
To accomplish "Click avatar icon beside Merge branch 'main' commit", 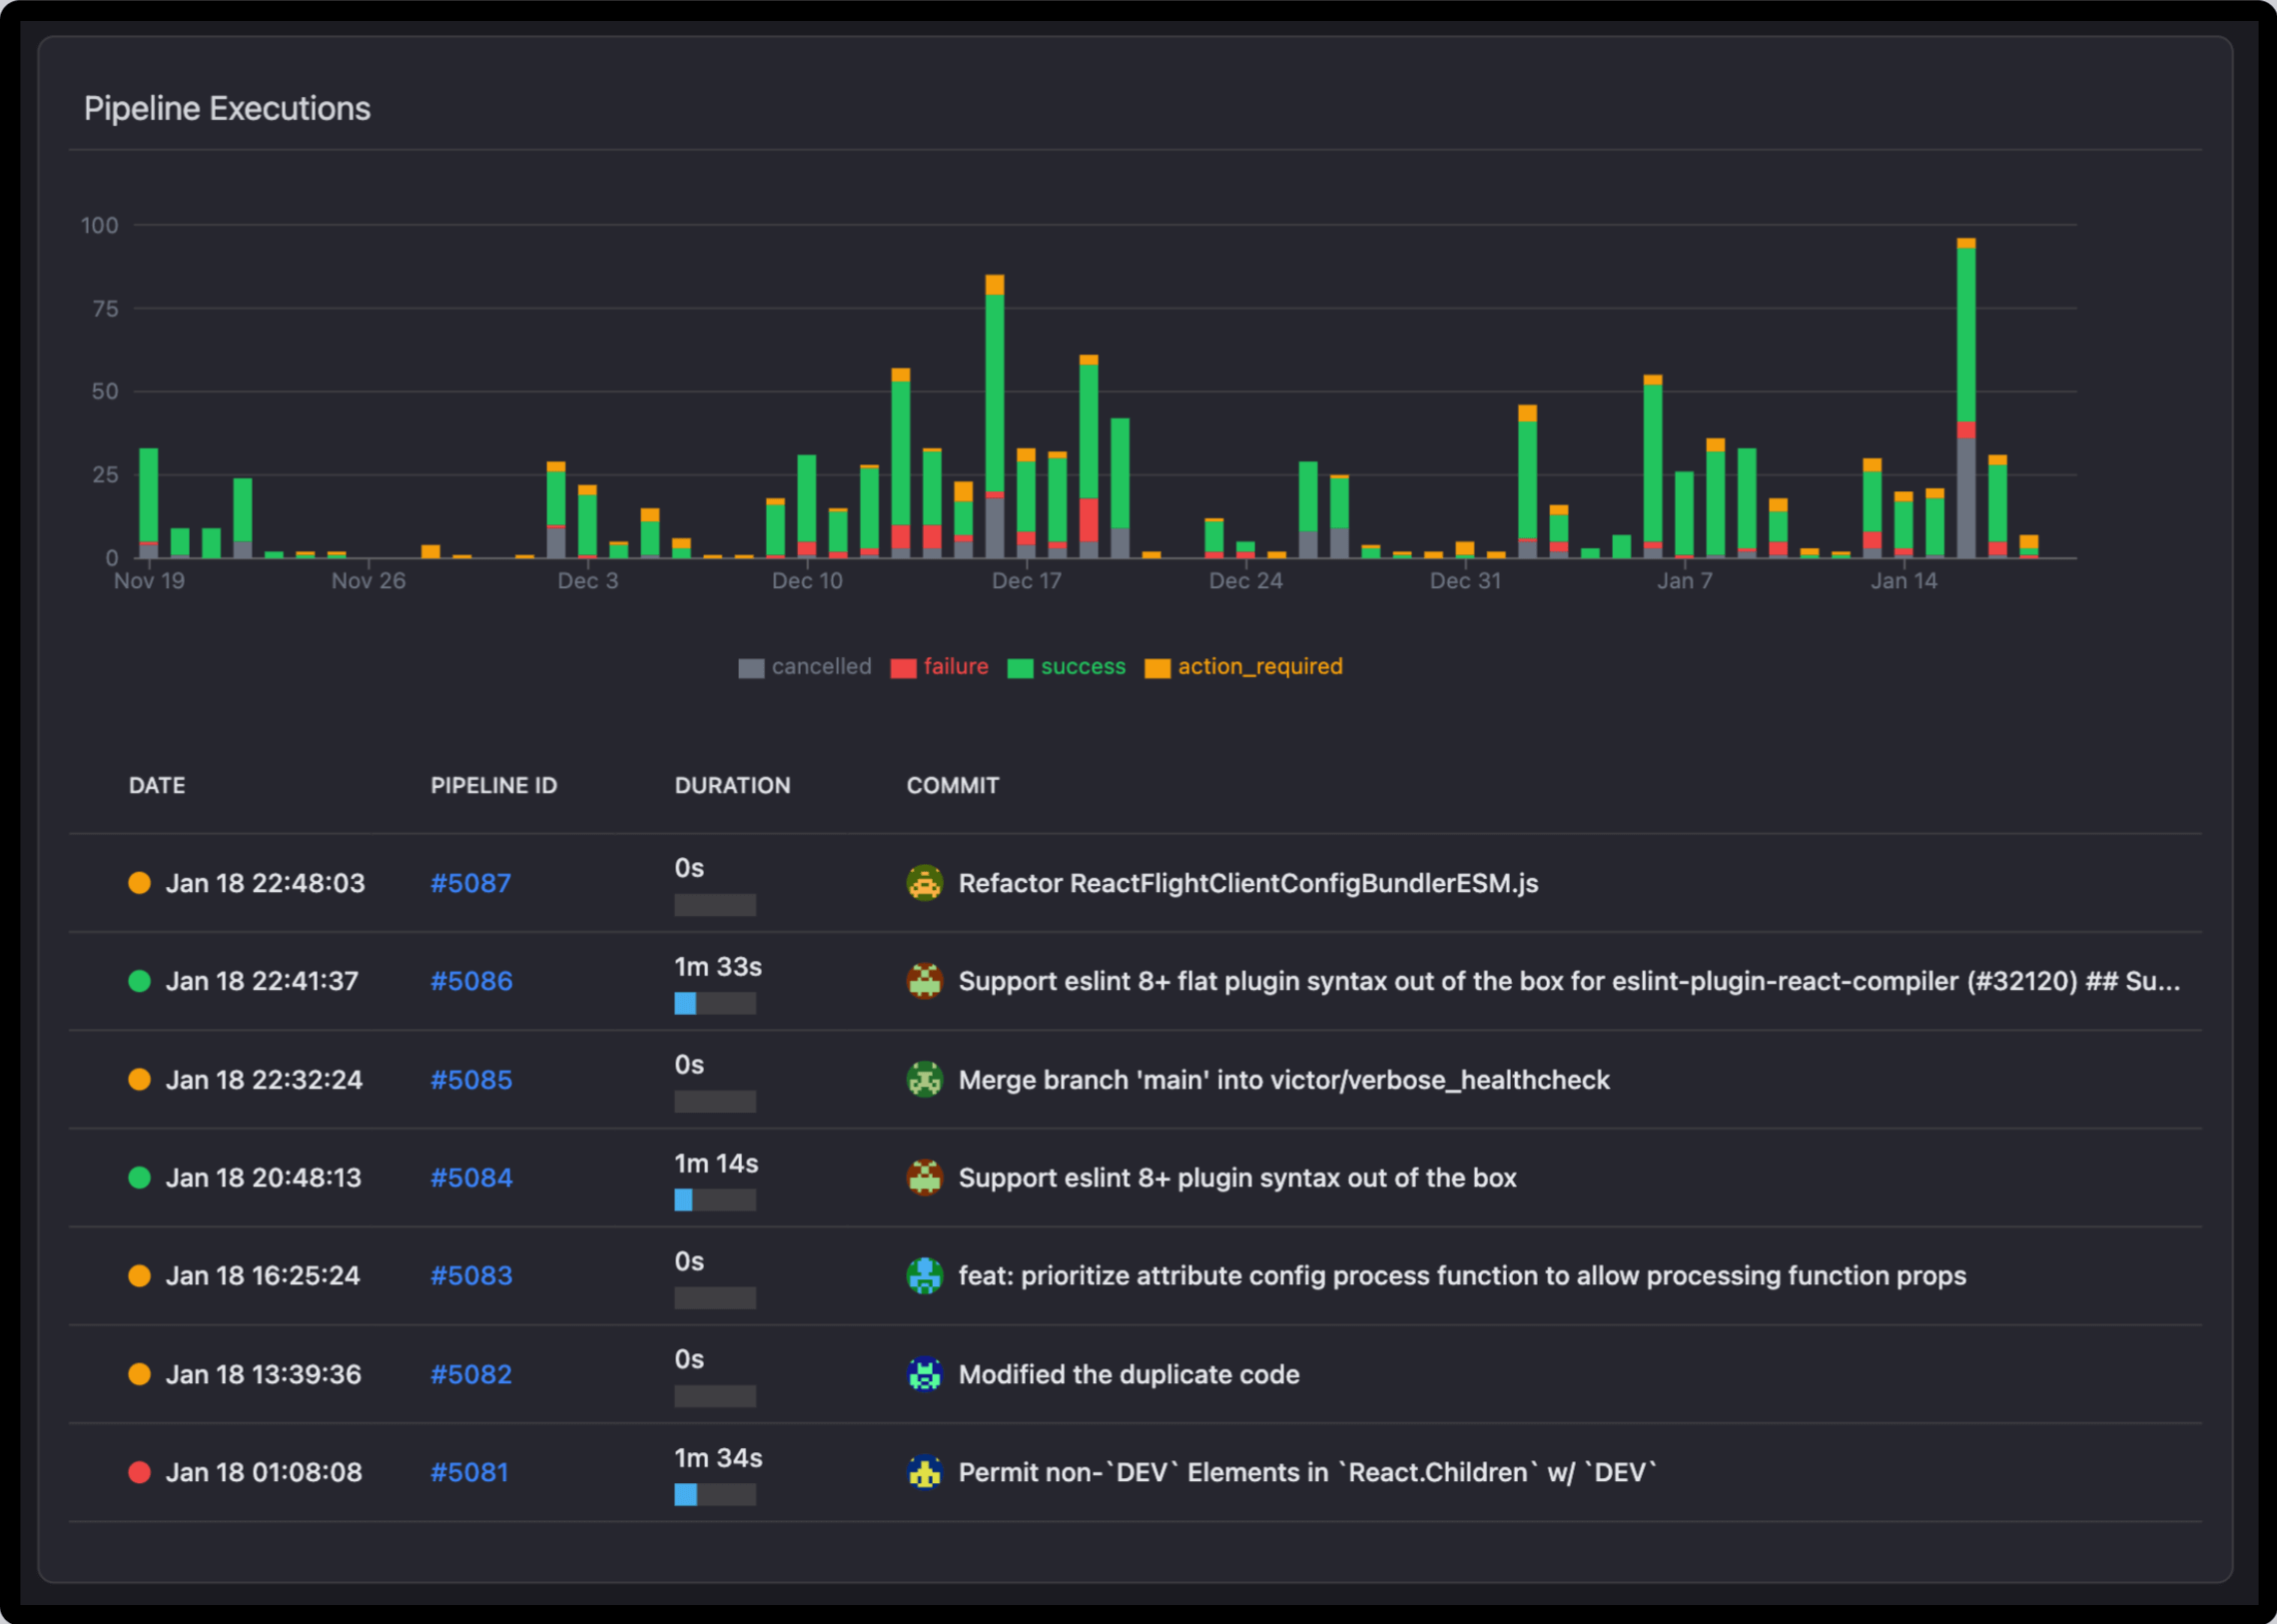I will coord(924,1079).
